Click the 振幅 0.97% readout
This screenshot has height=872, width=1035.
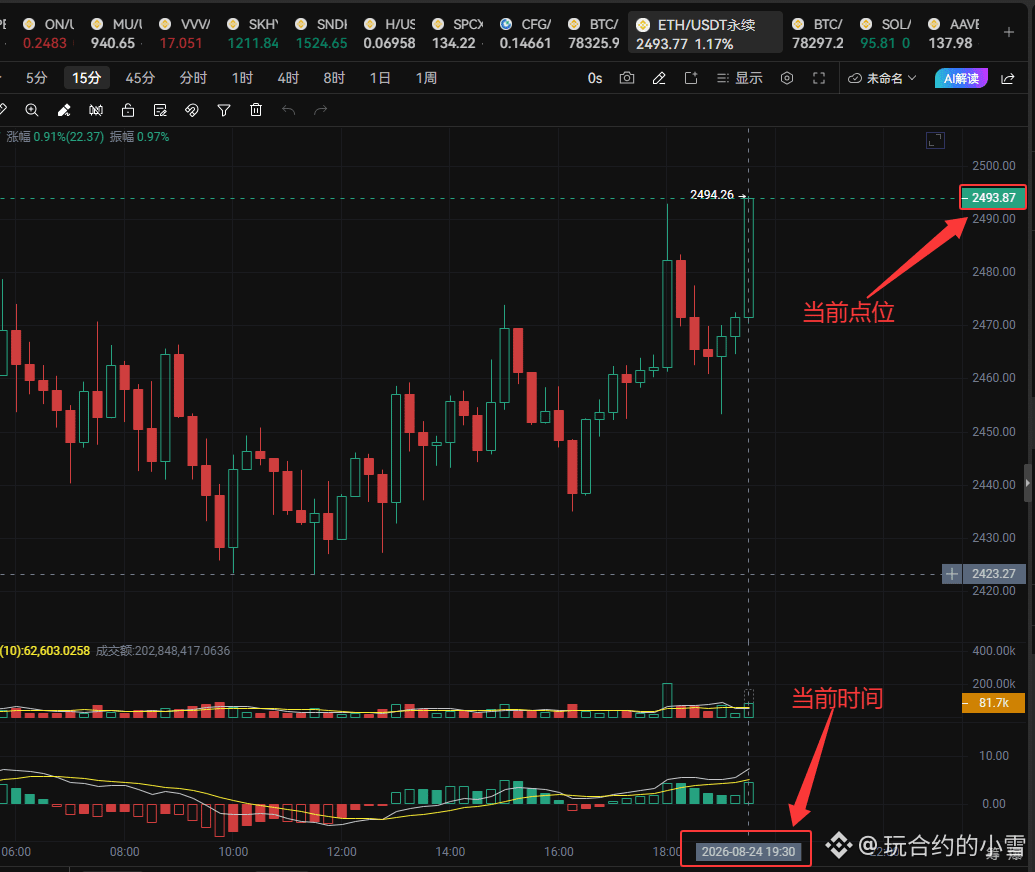click(139, 137)
